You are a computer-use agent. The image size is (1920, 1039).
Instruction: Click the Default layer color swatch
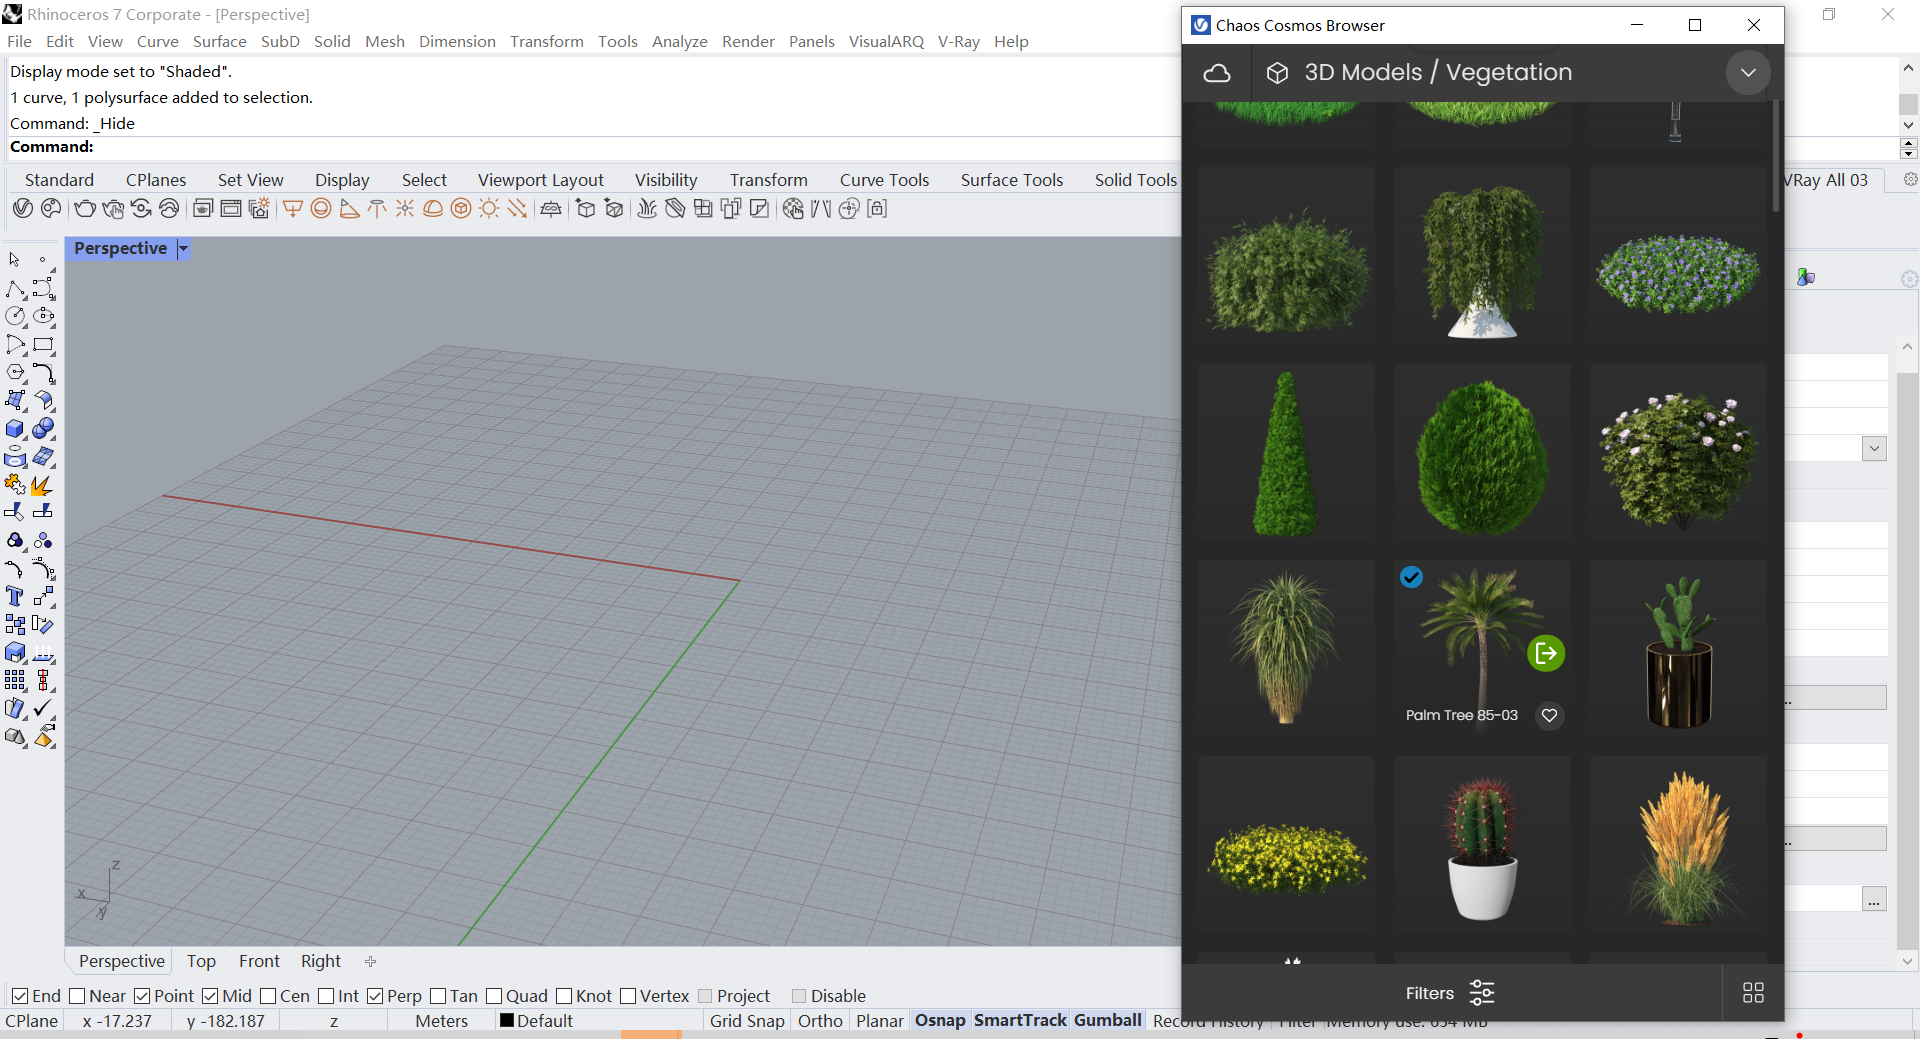(507, 1021)
